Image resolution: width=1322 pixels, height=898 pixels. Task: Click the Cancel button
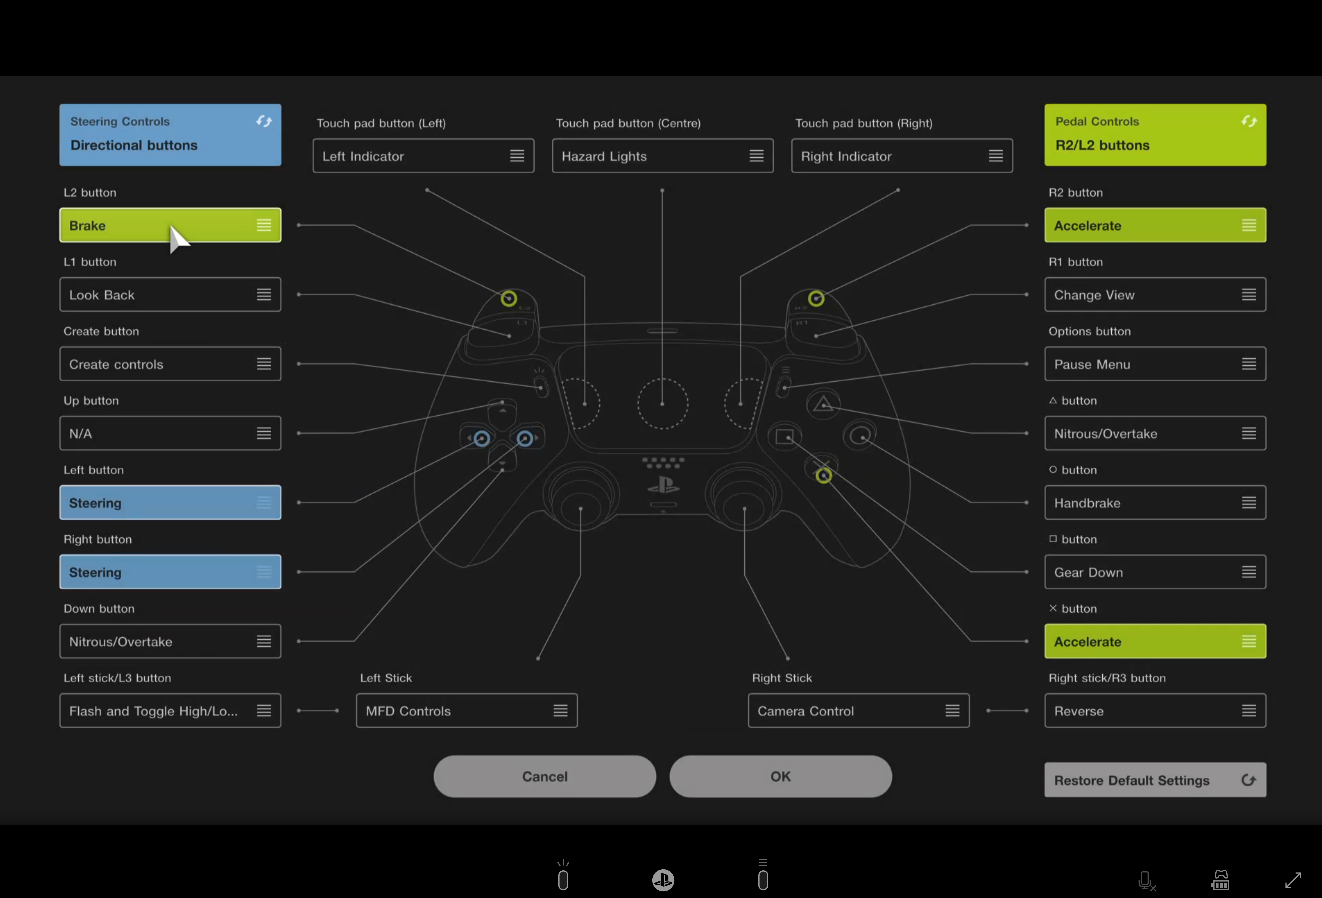pyautogui.click(x=545, y=777)
